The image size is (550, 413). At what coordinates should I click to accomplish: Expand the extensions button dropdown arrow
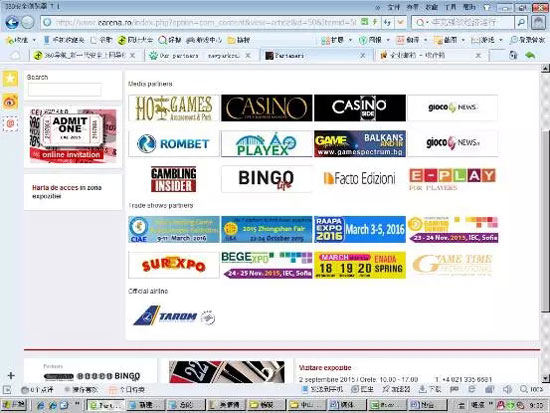350,40
